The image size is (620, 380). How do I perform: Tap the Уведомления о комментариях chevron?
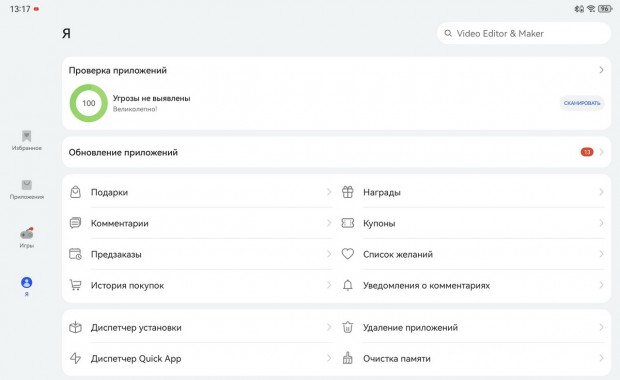(601, 285)
